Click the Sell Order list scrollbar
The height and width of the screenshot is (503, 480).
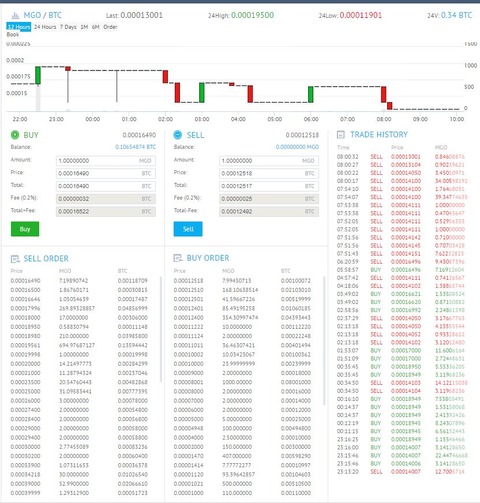click(161, 329)
